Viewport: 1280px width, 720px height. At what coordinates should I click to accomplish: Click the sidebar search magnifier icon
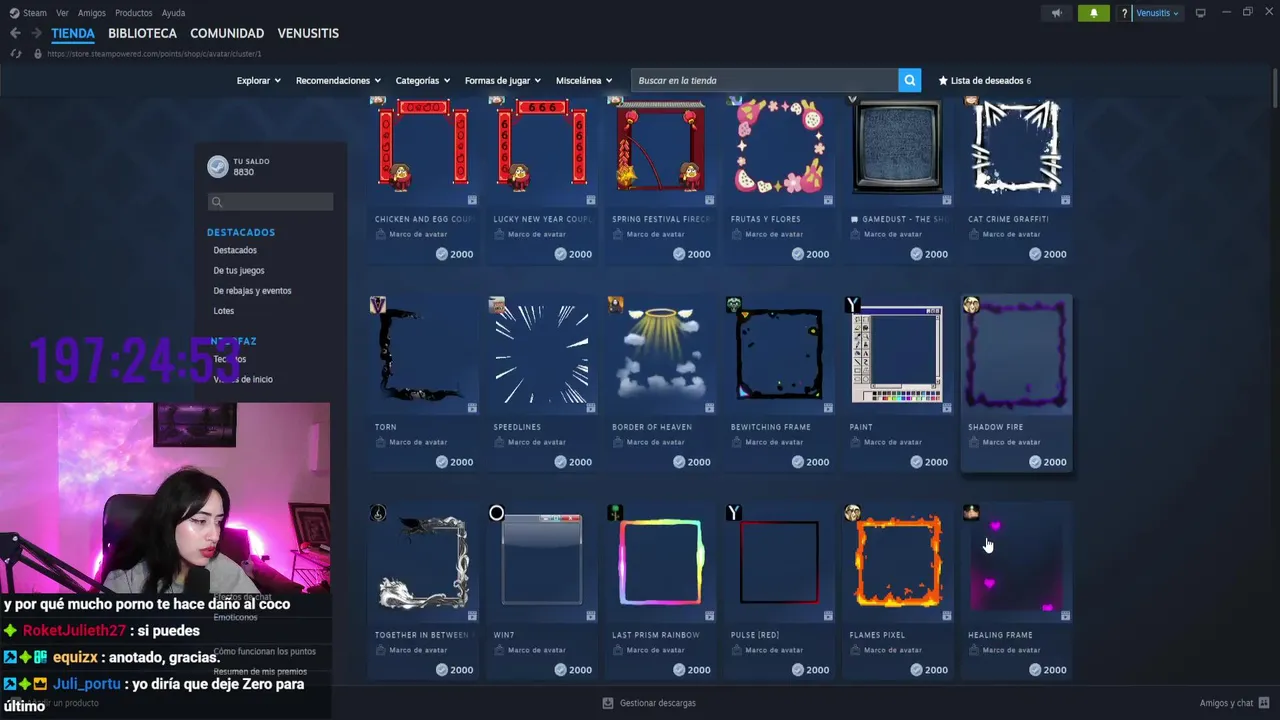[x=216, y=202]
